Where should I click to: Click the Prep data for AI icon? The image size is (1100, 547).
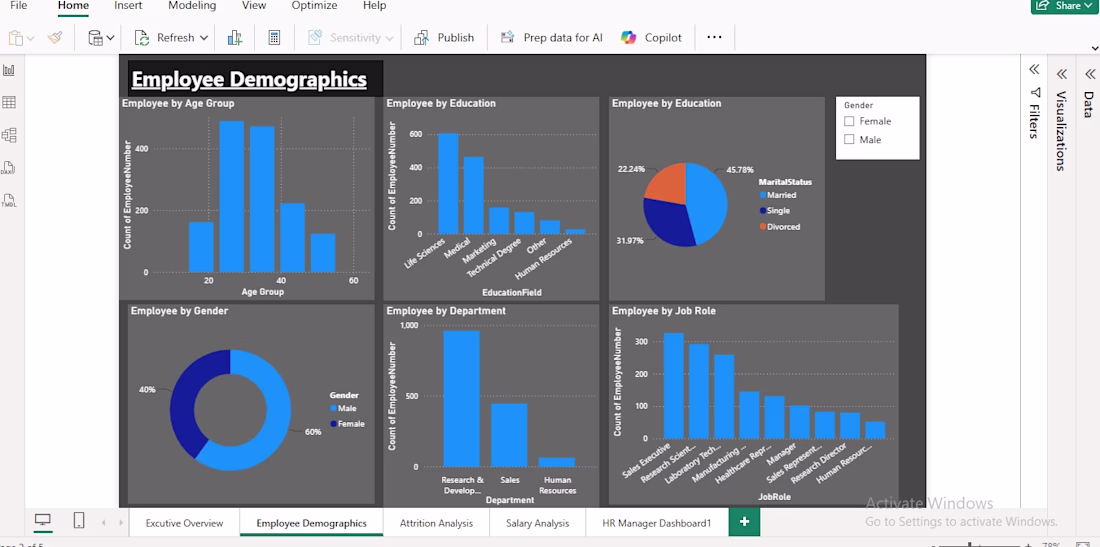[507, 38]
